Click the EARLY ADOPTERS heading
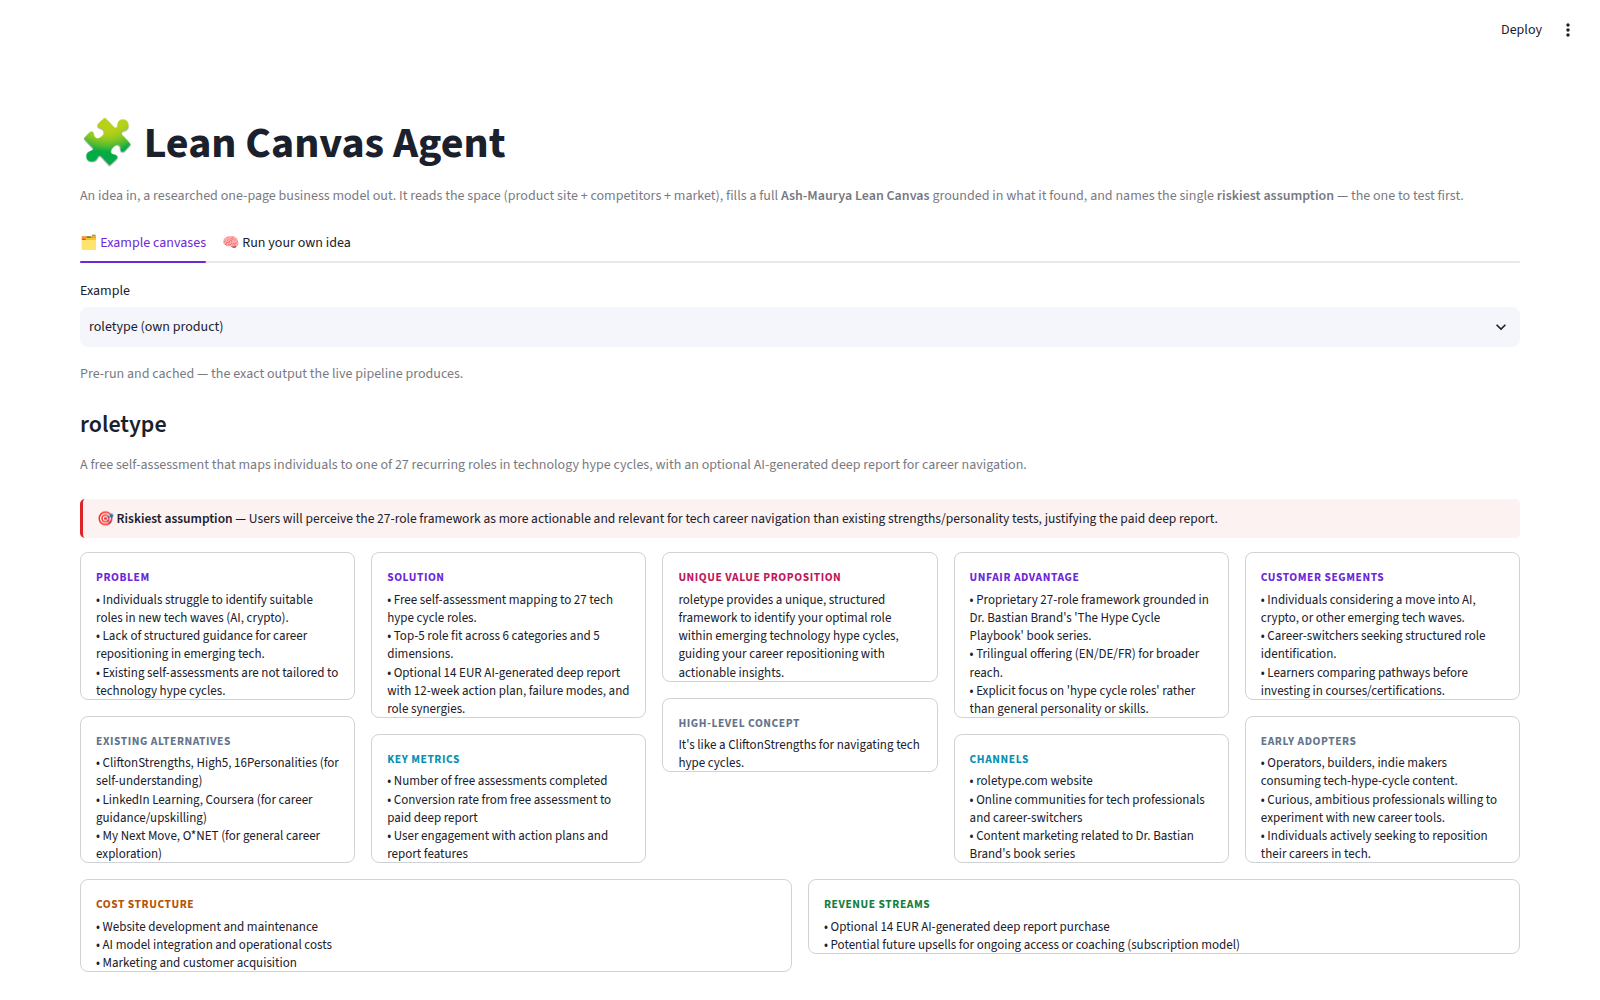Image resolution: width=1600 pixels, height=1000 pixels. (x=1308, y=741)
